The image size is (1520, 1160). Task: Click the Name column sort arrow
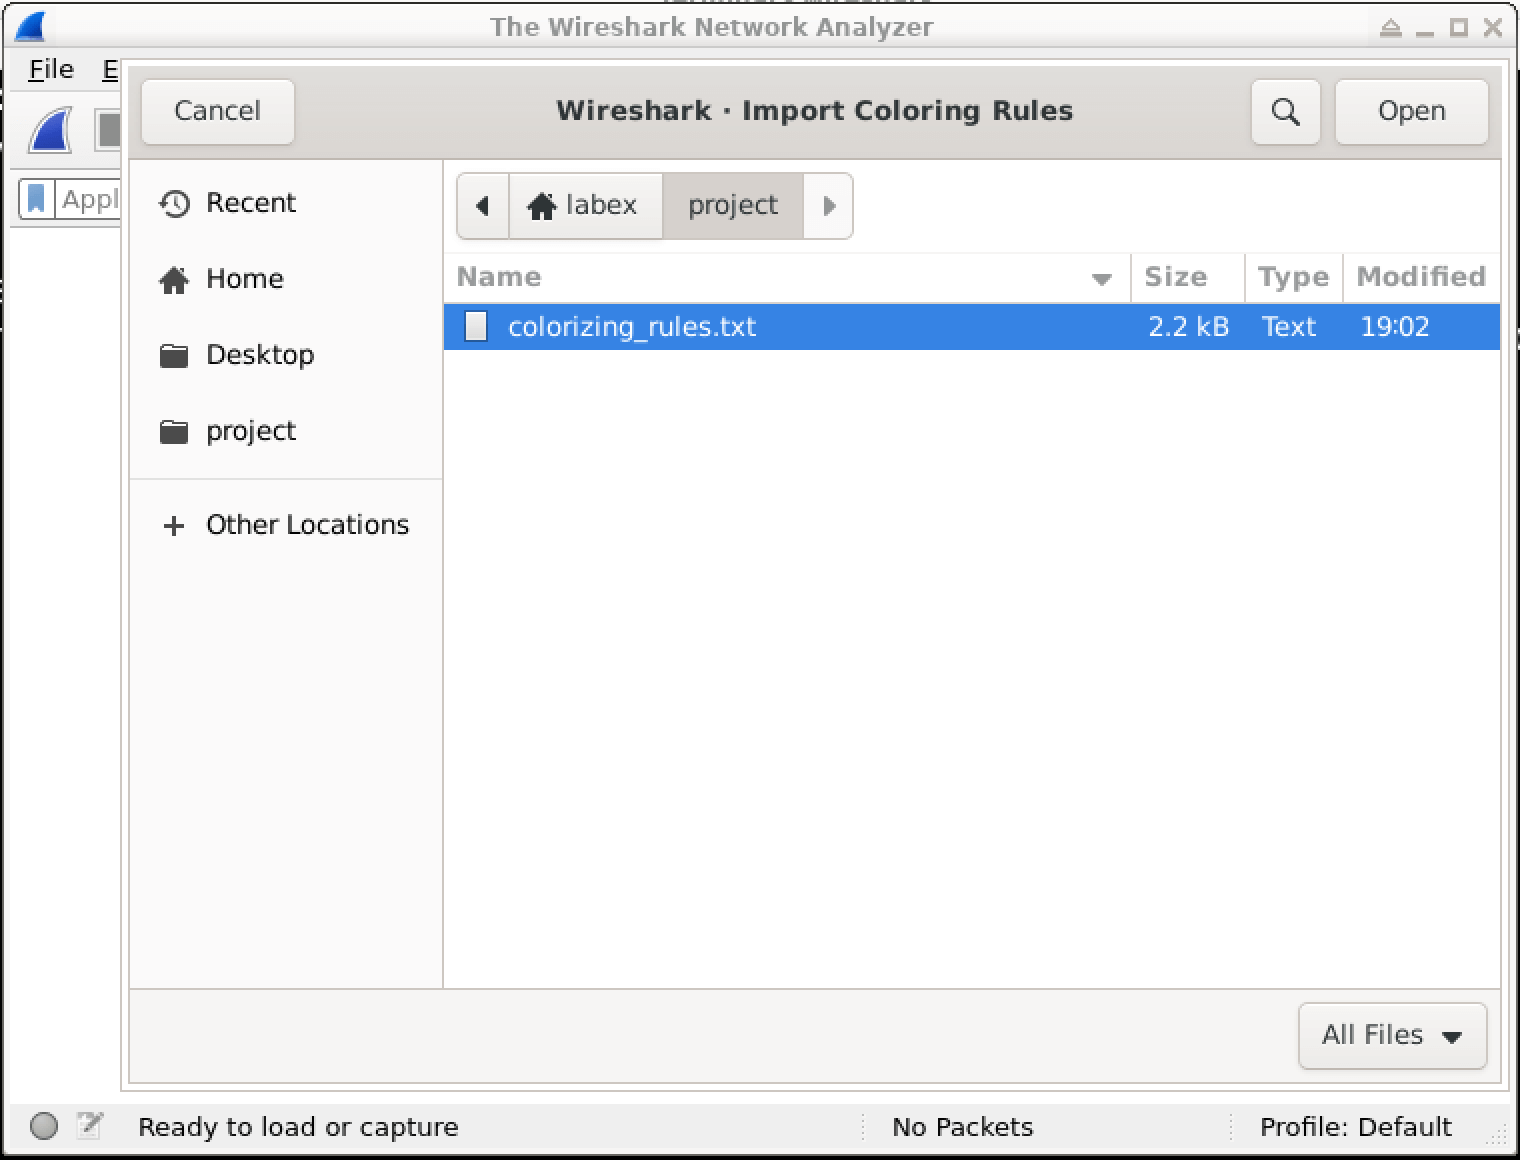[1101, 279]
